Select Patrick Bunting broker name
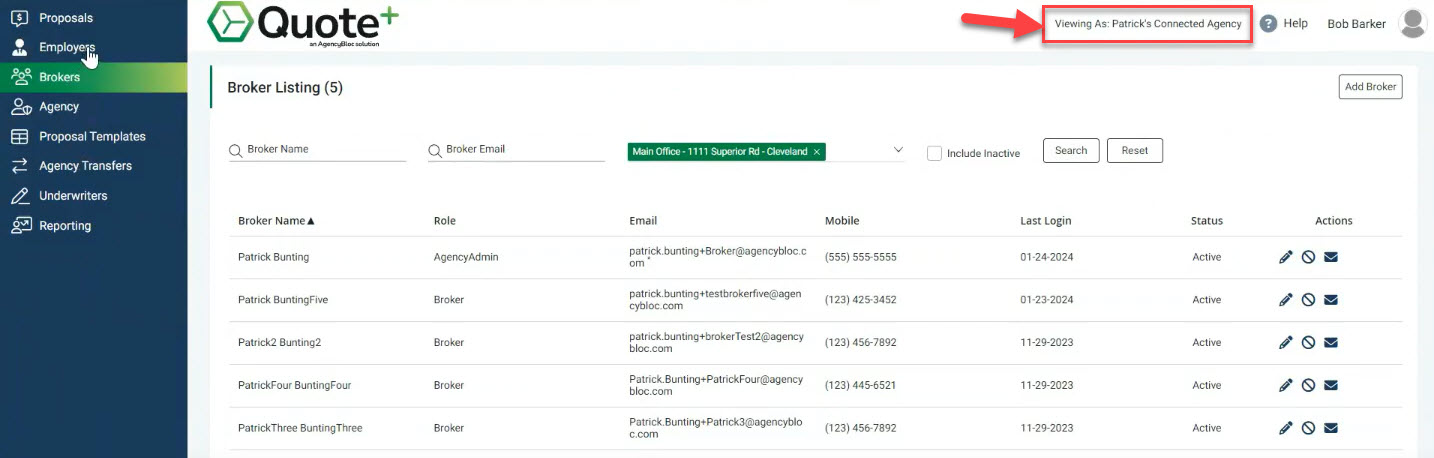The image size is (1434, 458). click(273, 257)
